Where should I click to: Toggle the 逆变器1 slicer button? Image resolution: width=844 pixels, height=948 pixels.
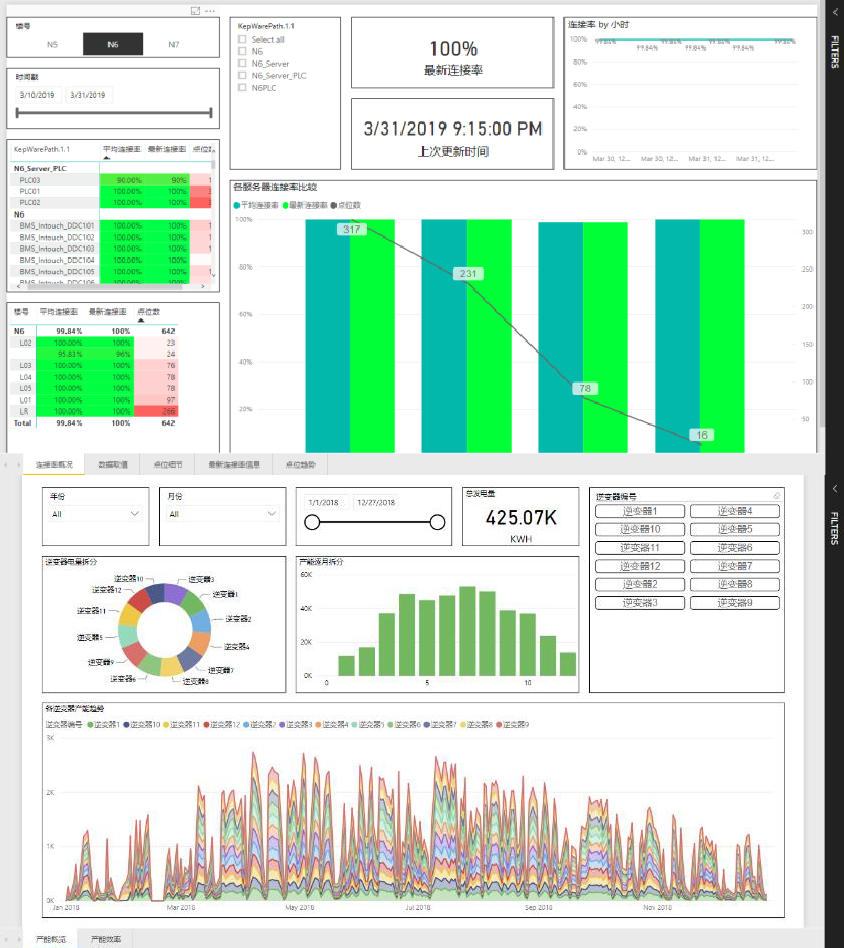640,511
